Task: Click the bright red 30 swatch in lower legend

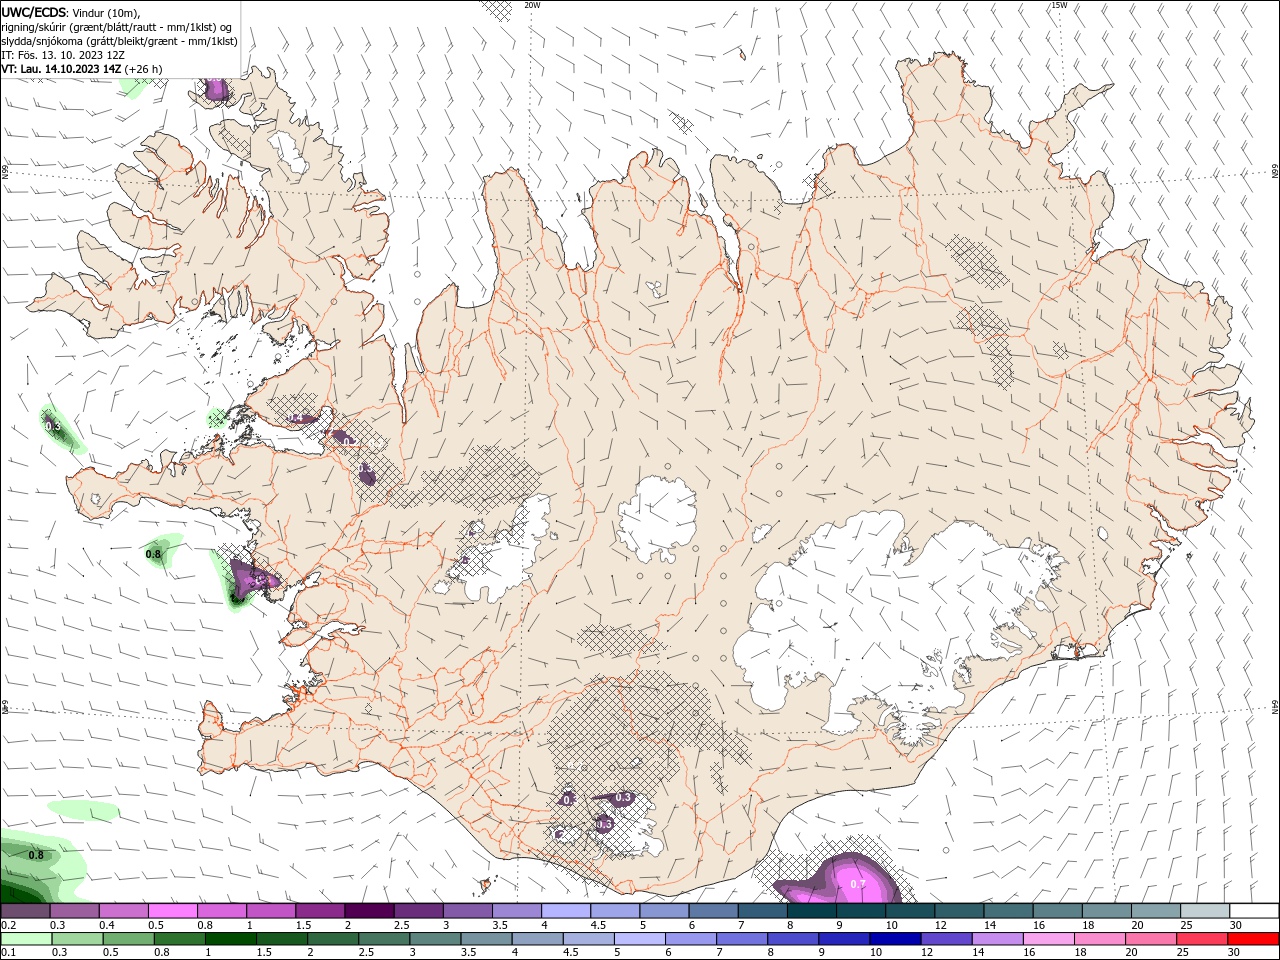Action: [x=1254, y=939]
